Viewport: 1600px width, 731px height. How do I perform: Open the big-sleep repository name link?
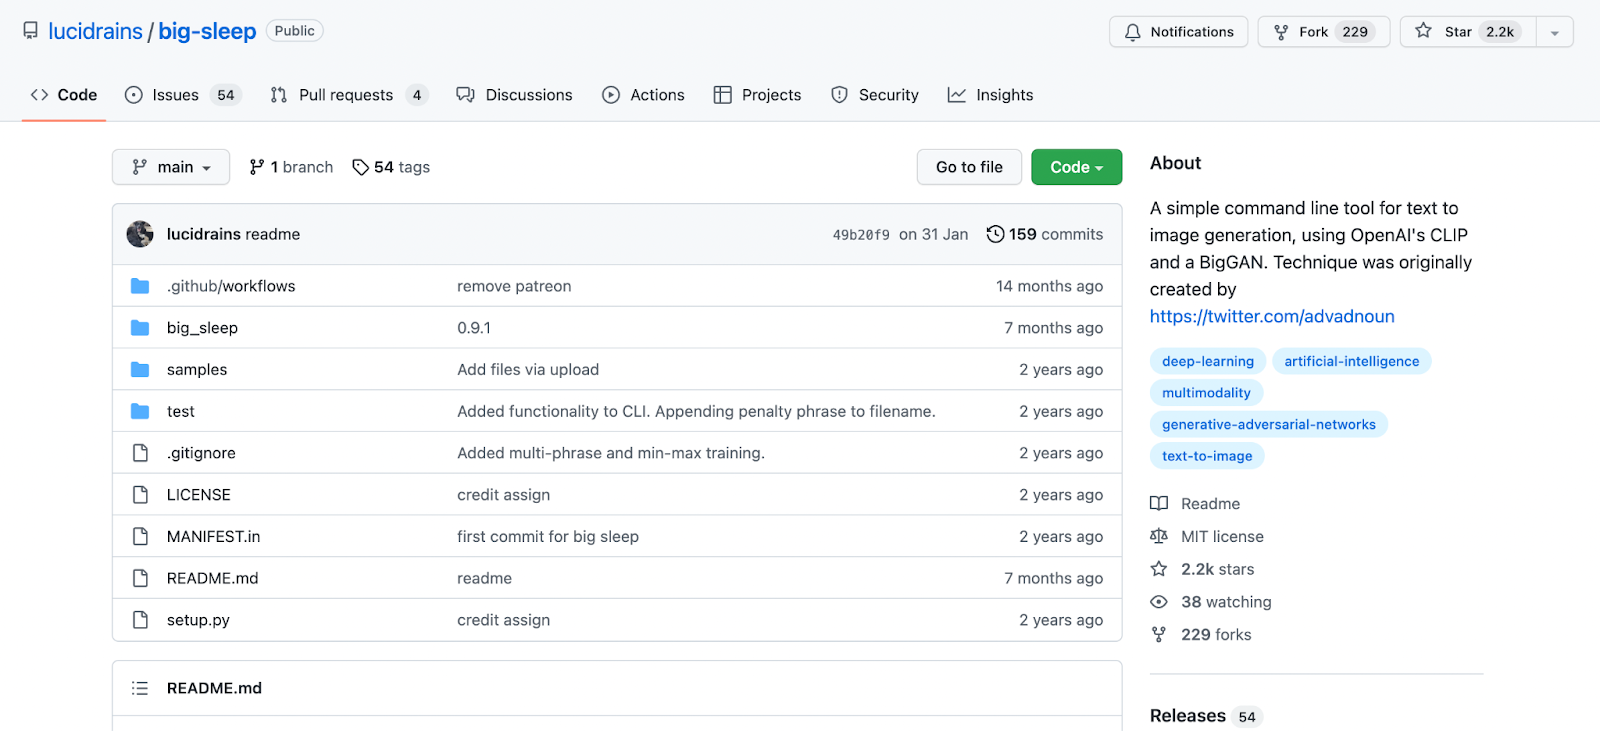(207, 31)
